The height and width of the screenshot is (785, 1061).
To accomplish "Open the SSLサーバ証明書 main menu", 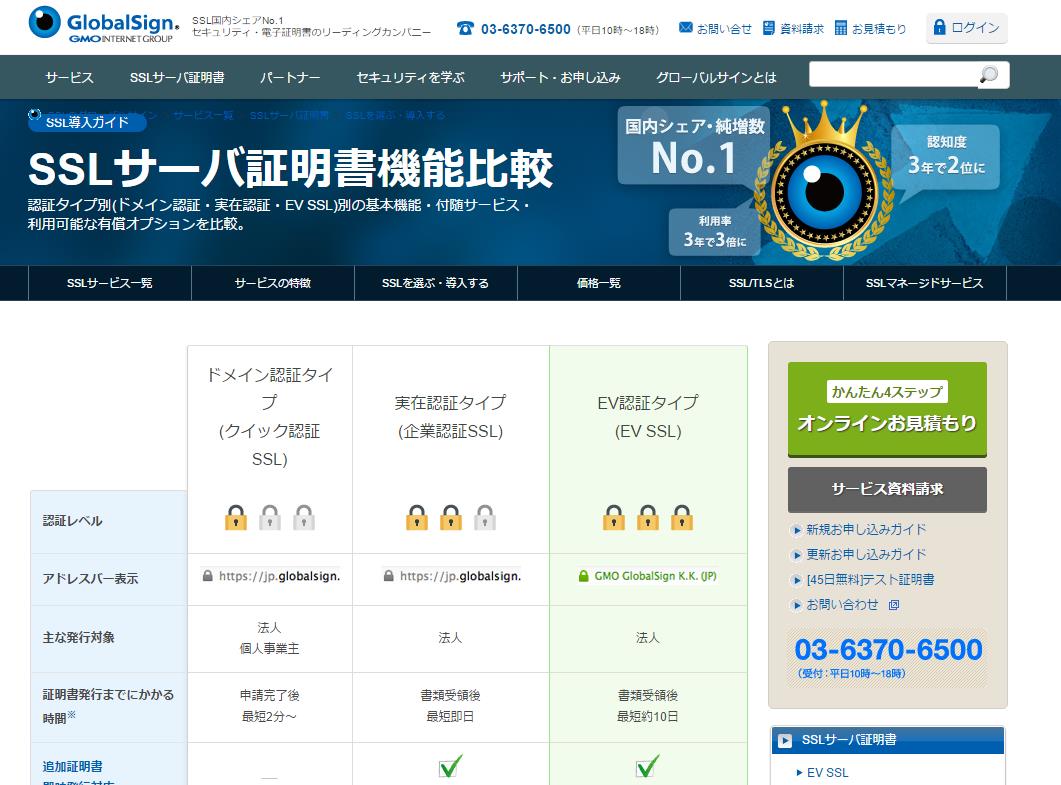I will pyautogui.click(x=177, y=78).
